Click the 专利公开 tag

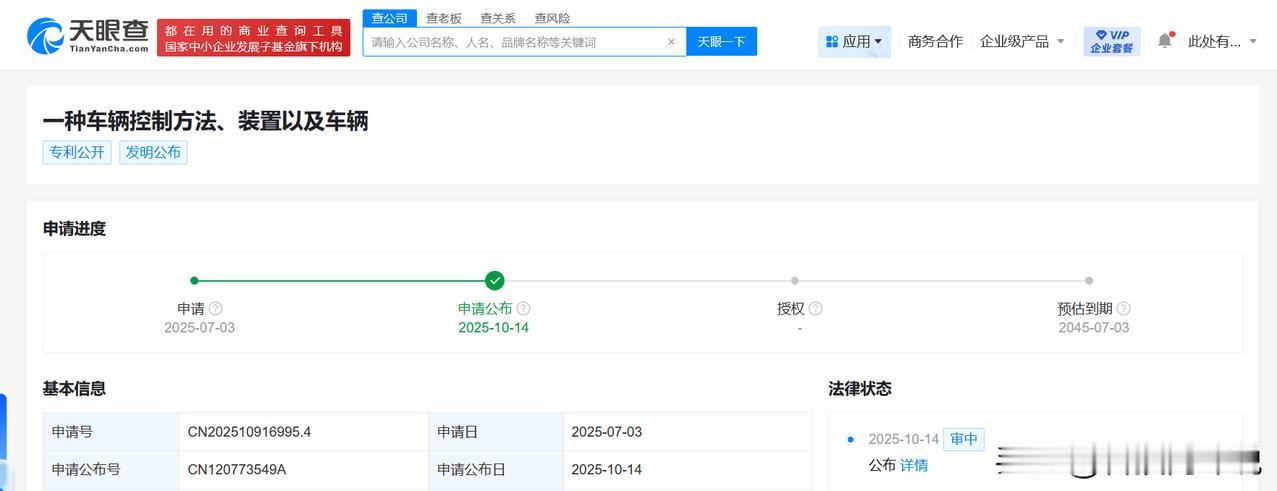click(x=77, y=152)
